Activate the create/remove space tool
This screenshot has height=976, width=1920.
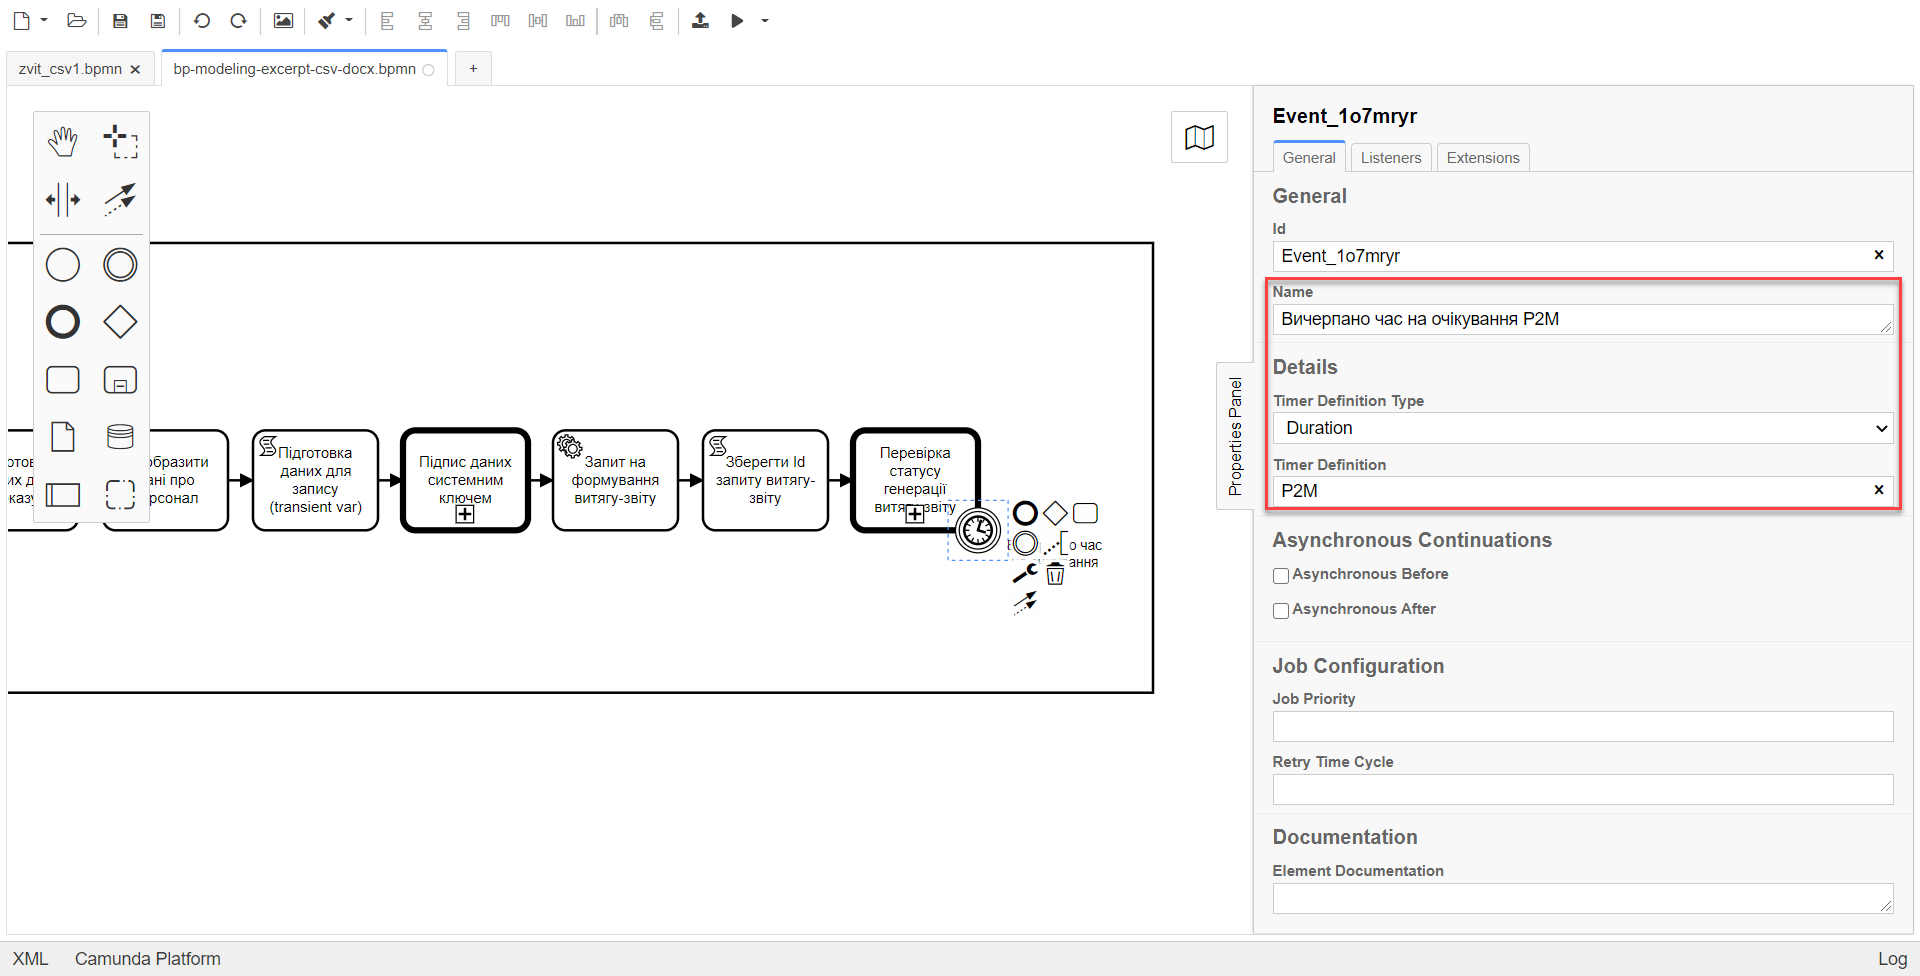pos(63,199)
